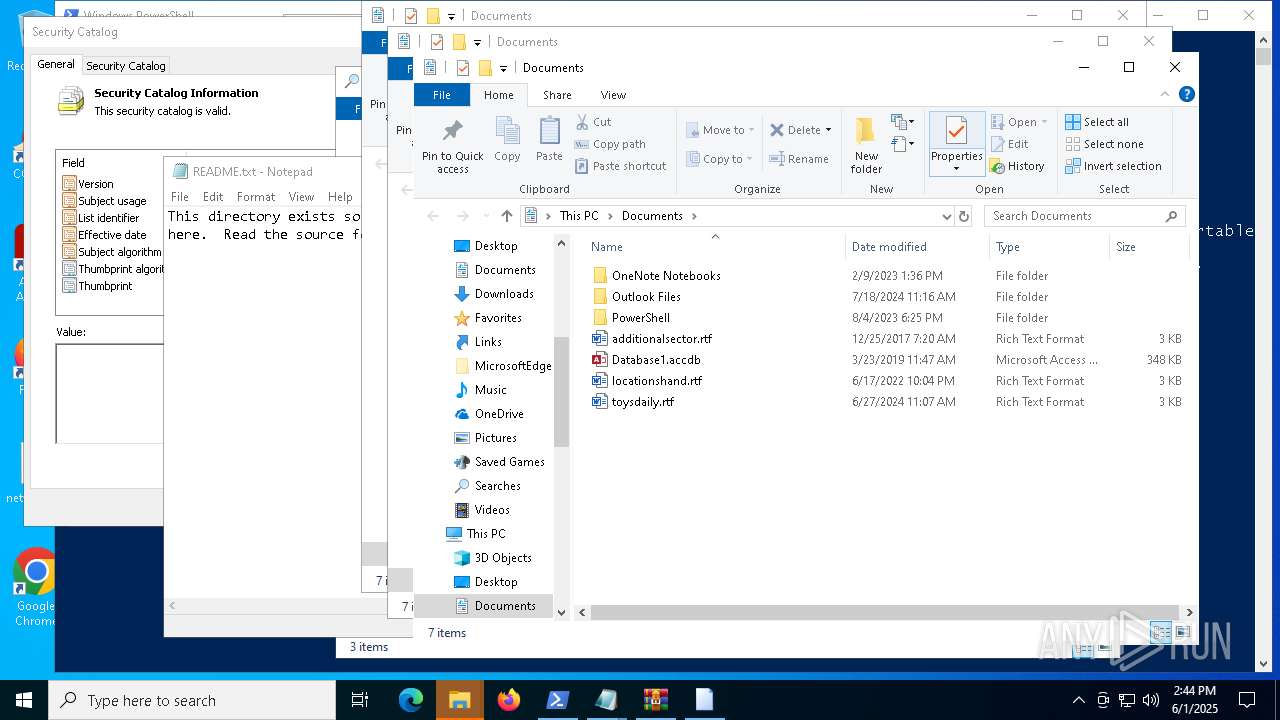Click Edit in the Open group
The width and height of the screenshot is (1280, 720).
(x=1010, y=144)
